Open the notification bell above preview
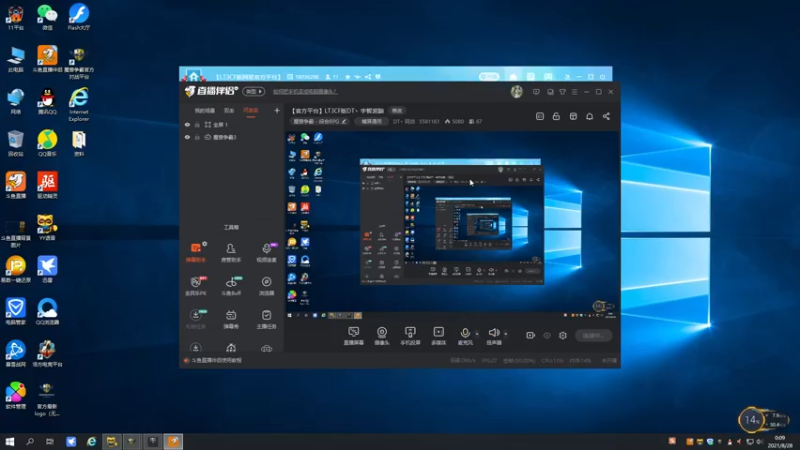Viewport: 800px width, 450px height. [x=589, y=116]
